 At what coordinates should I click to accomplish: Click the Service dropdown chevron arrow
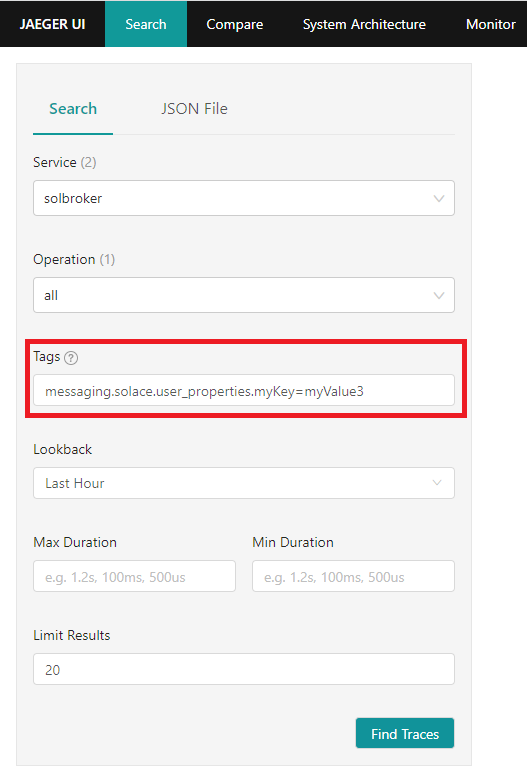click(439, 198)
